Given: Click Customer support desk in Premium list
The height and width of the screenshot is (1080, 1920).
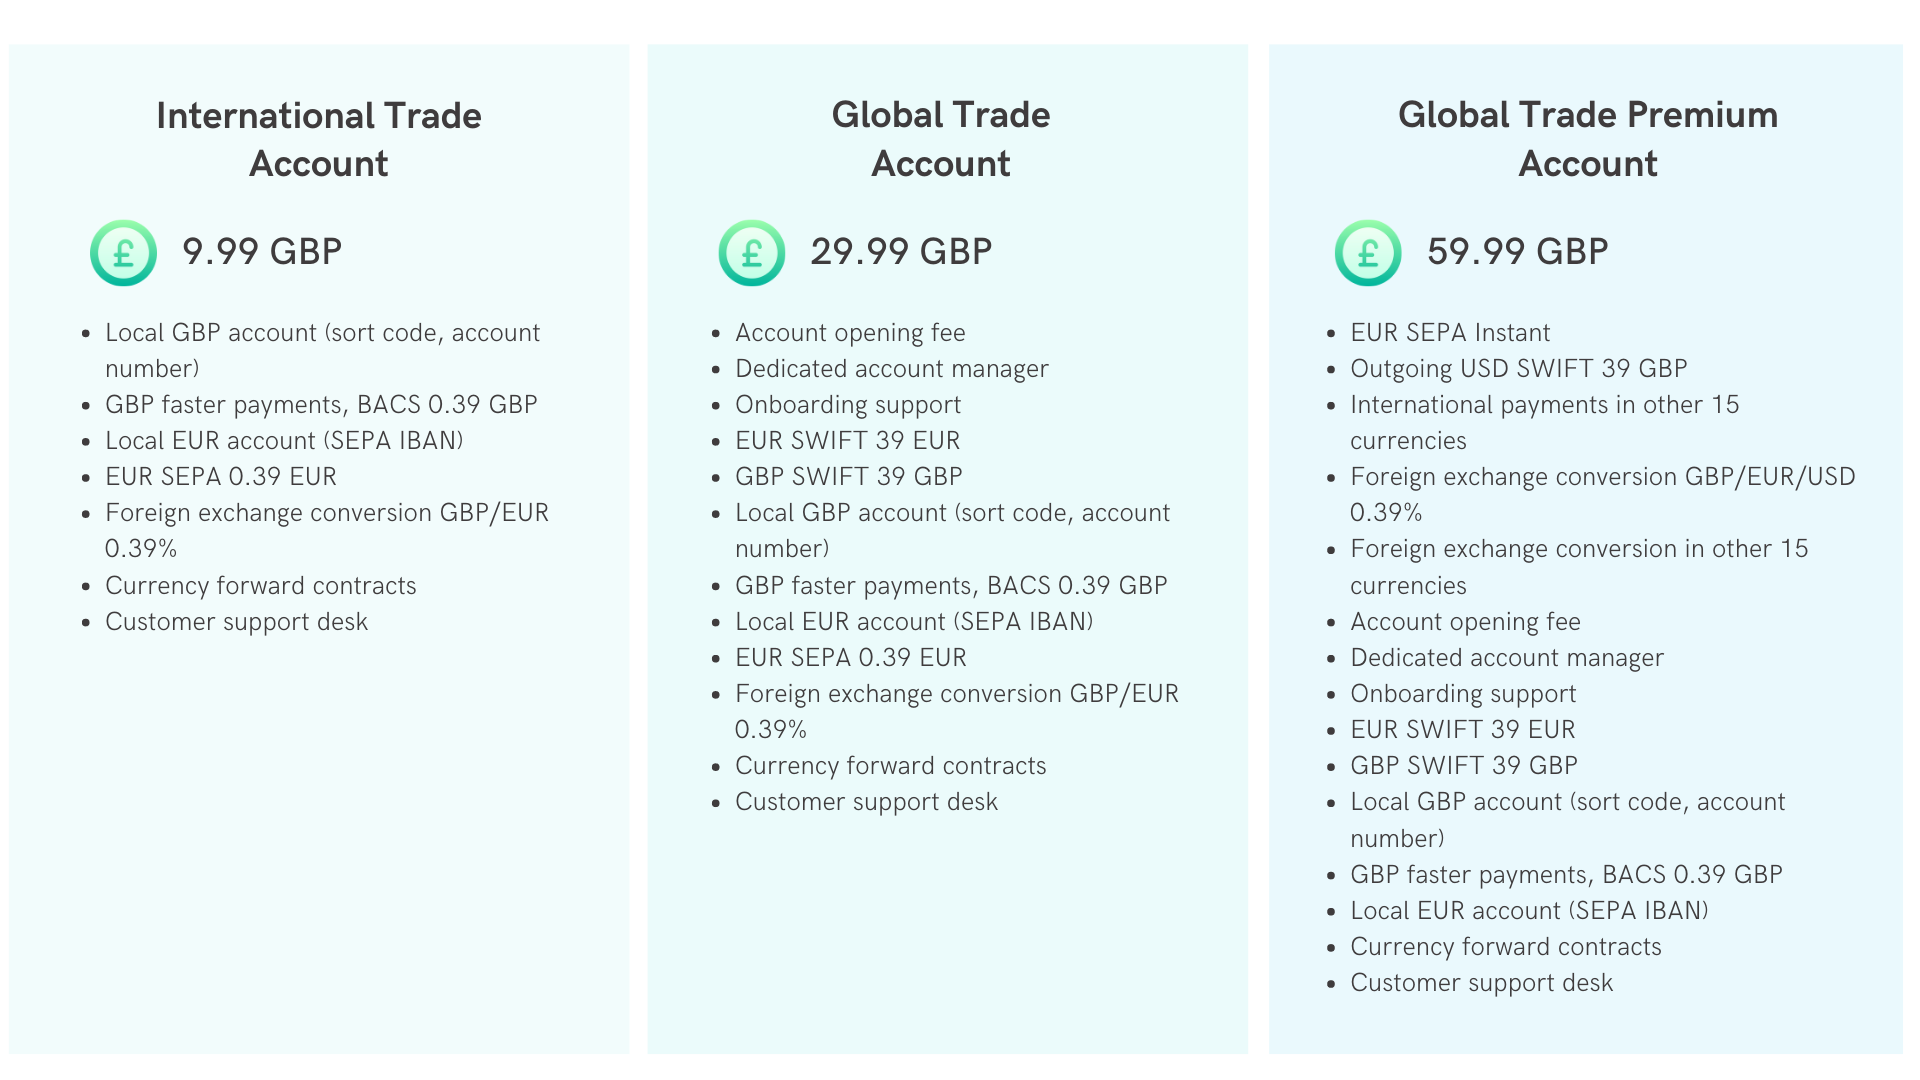Looking at the screenshot, I should point(1482,982).
